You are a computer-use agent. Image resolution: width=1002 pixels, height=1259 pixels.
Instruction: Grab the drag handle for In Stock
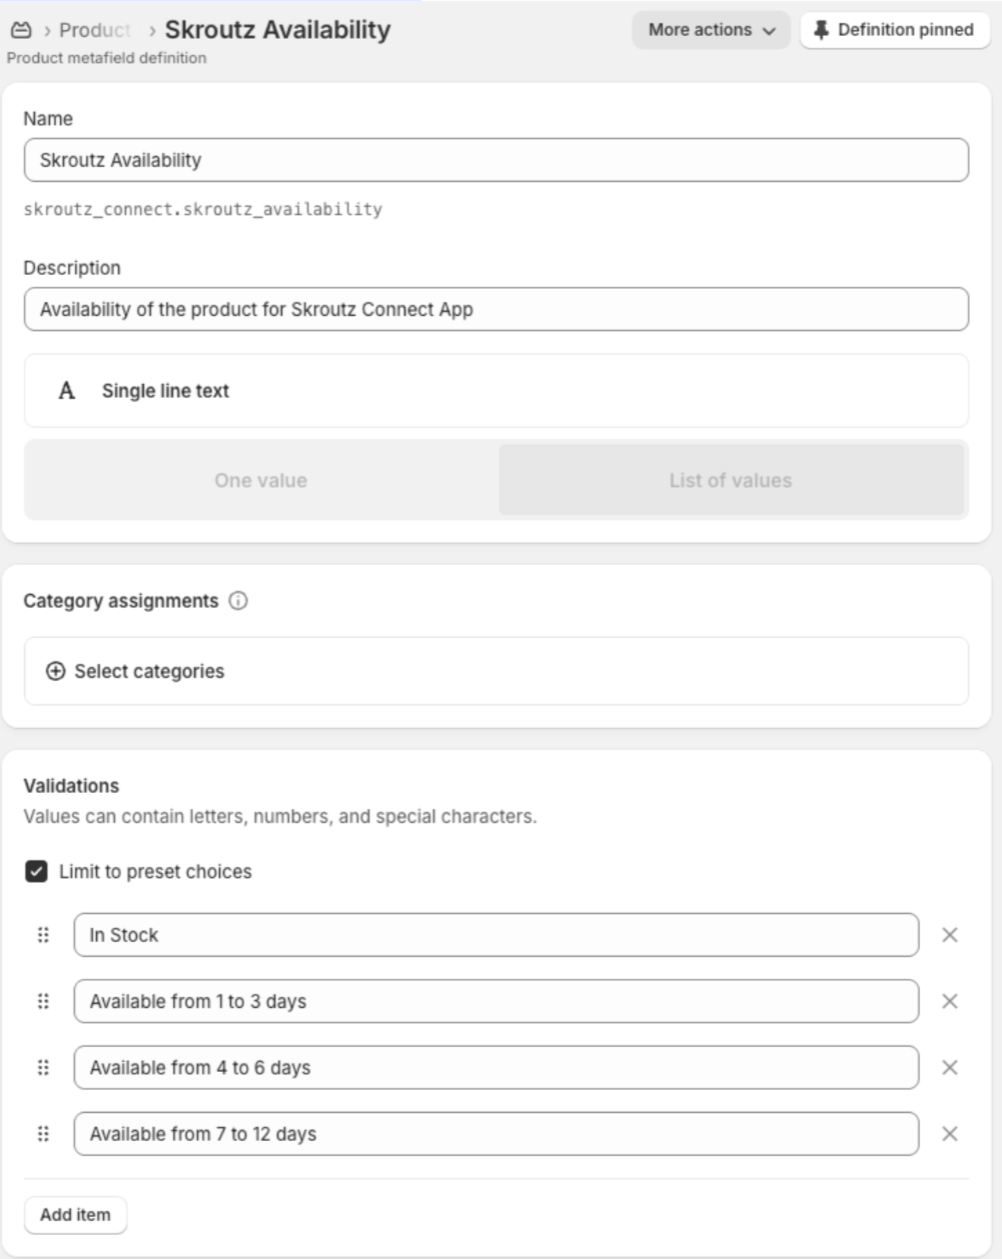(x=43, y=935)
